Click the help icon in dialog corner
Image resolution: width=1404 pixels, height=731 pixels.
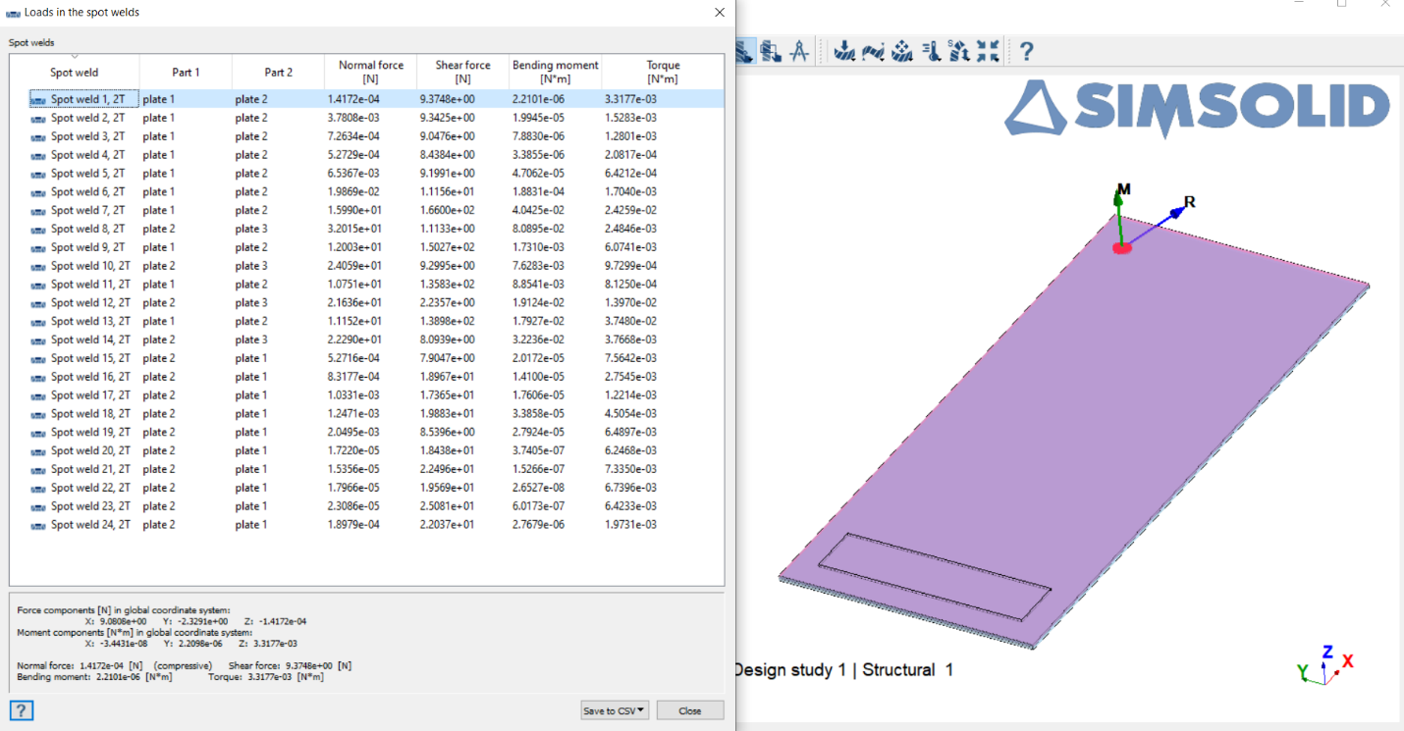(21, 710)
